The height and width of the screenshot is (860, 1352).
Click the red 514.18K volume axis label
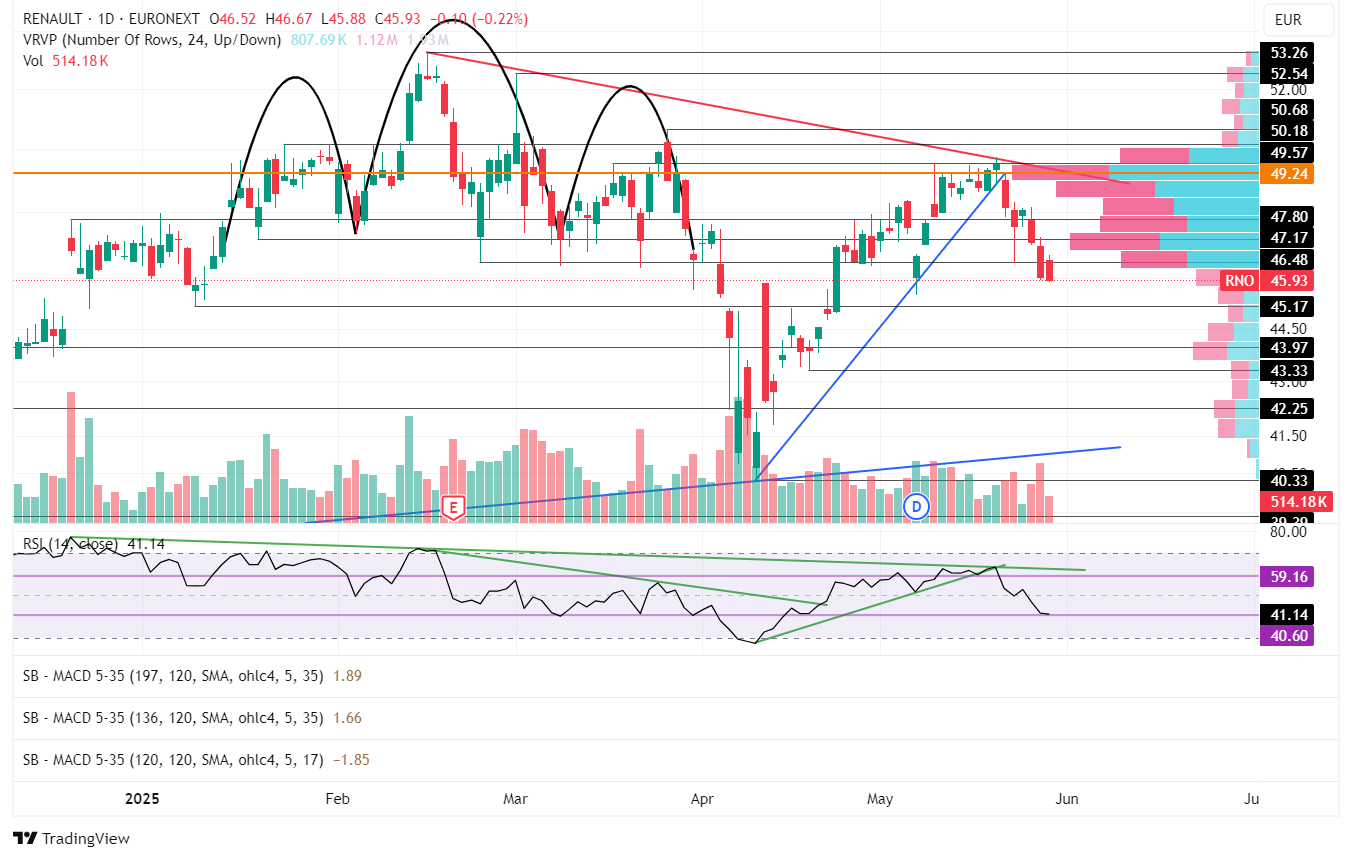click(1297, 502)
